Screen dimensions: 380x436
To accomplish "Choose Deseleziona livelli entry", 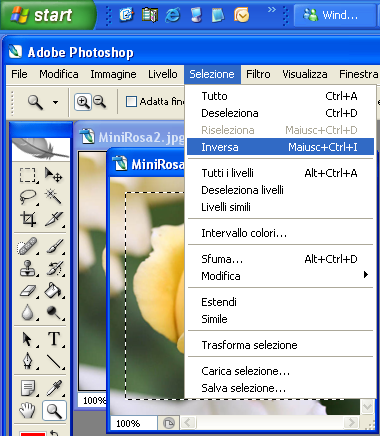I will [x=280, y=190].
